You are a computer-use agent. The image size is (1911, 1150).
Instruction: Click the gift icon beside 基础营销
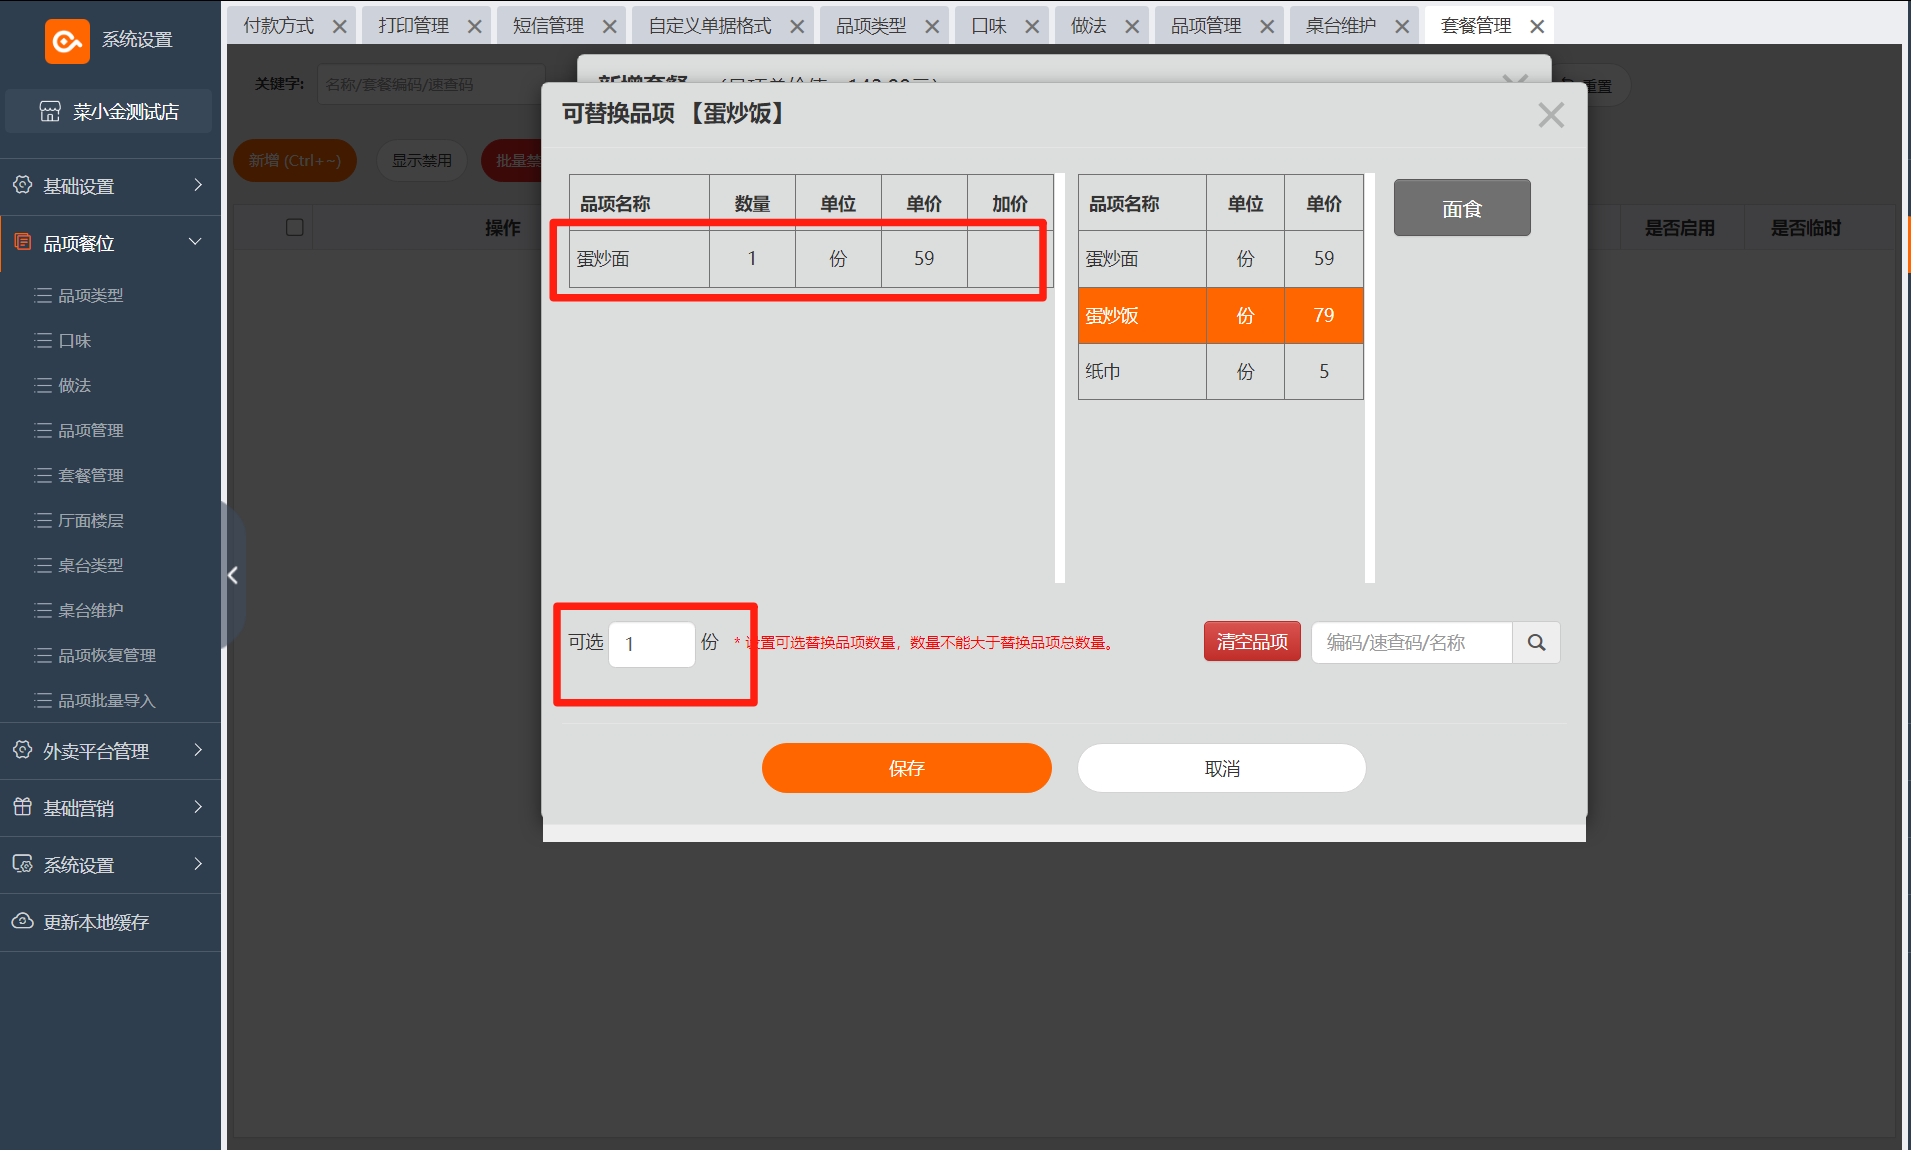(22, 807)
